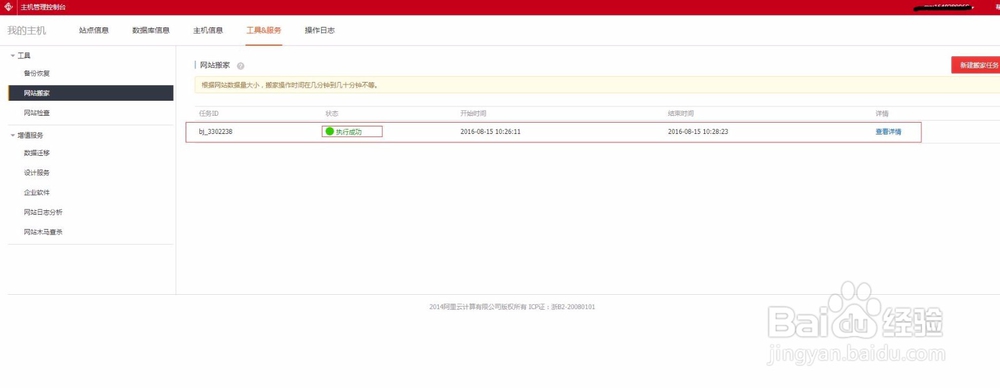
Task: Click the console logo icon in the red header
Action: 8,7
